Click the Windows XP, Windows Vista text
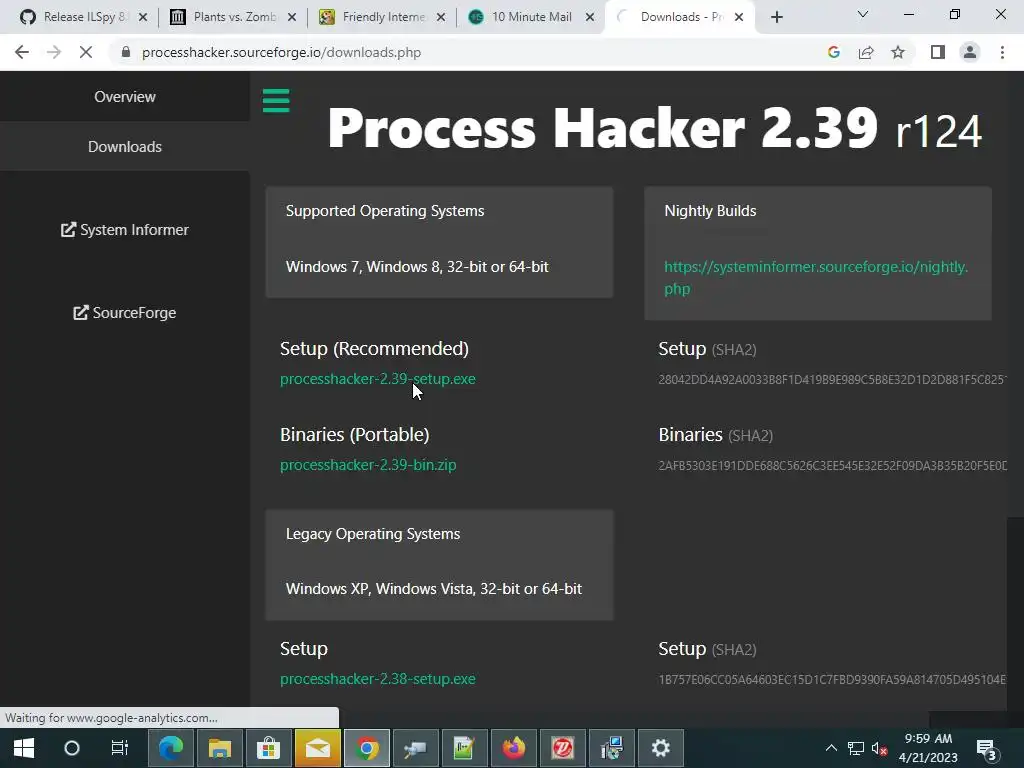 click(434, 589)
